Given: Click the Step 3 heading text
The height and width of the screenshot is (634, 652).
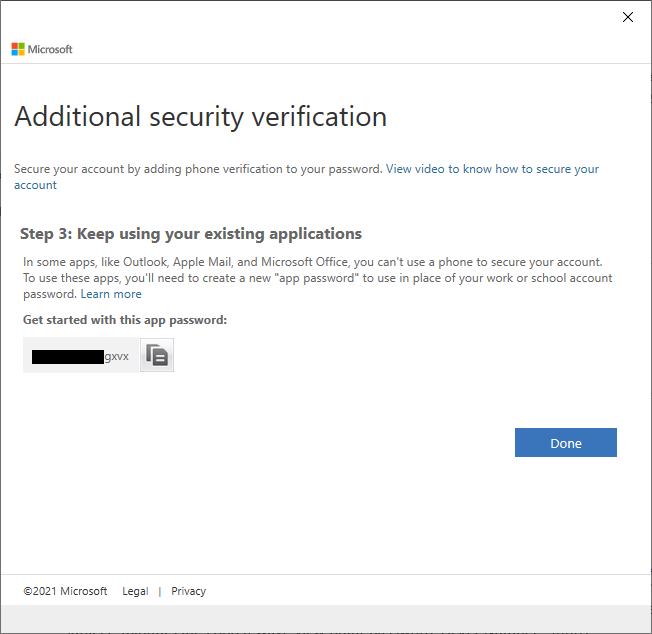Looking at the screenshot, I should click(190, 234).
